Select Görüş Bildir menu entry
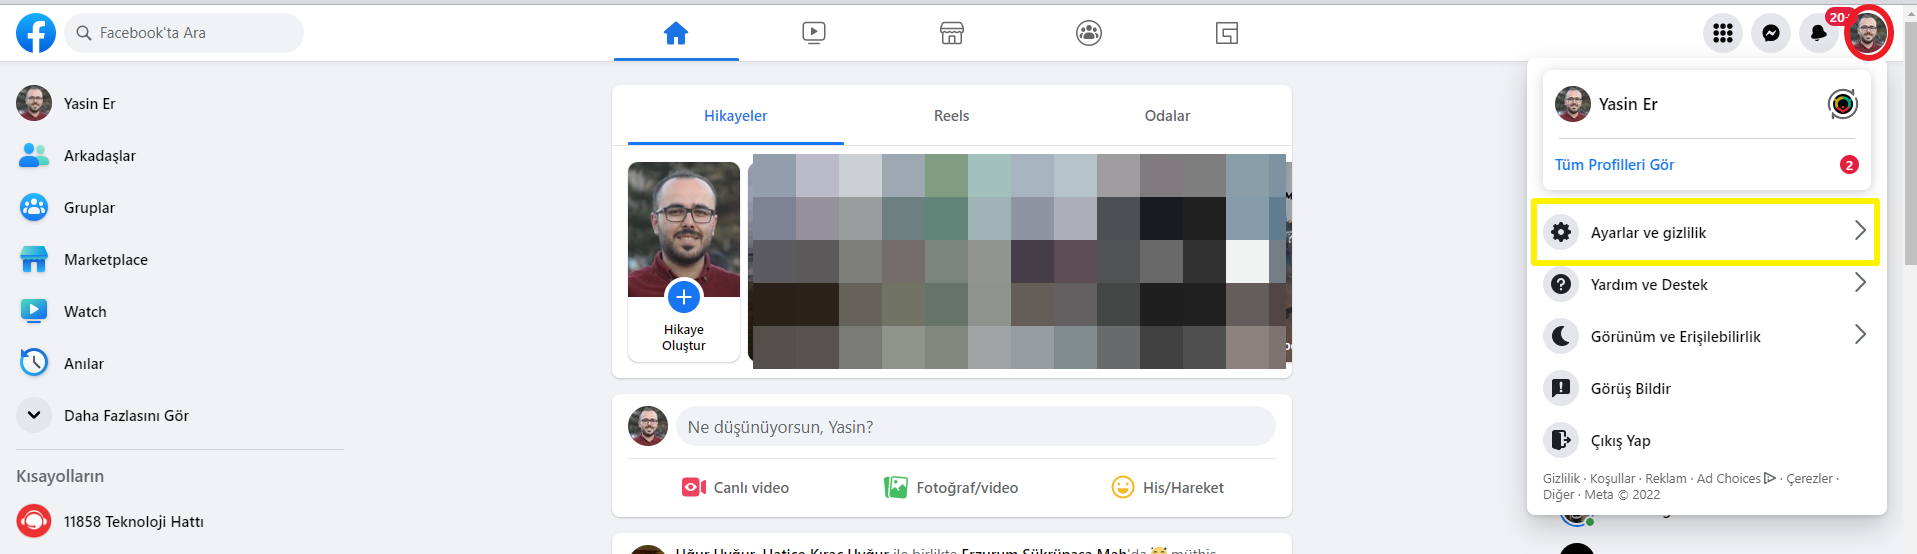Viewport: 1917px width, 554px height. click(1707, 388)
